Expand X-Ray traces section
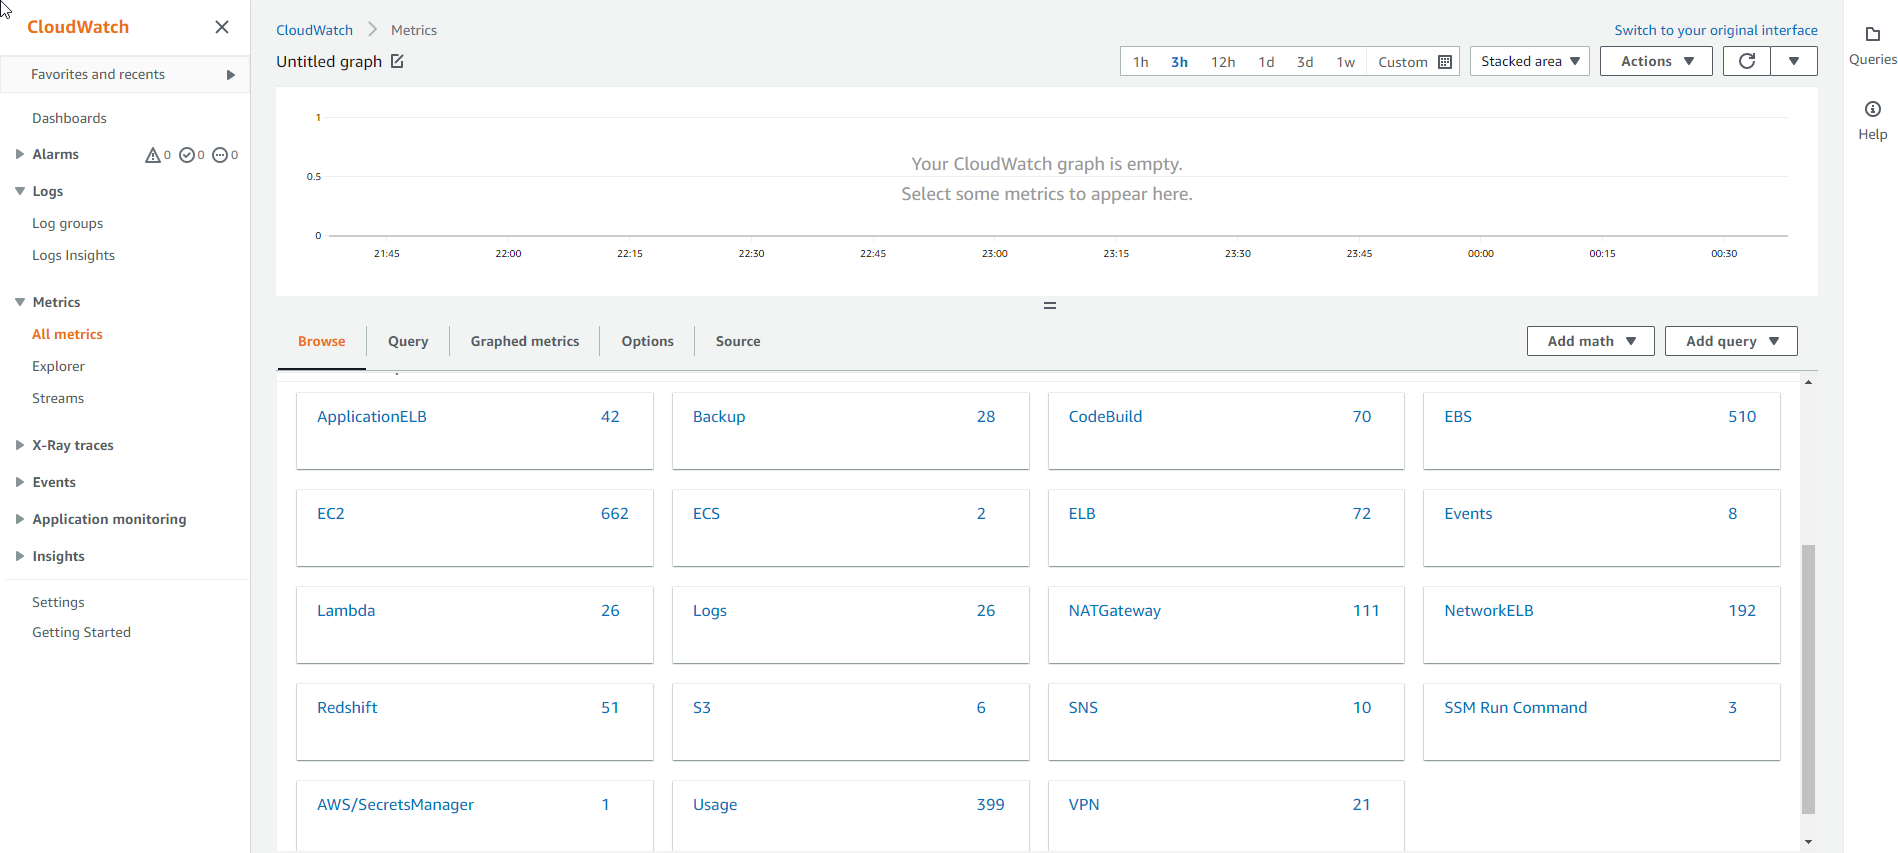 pos(20,445)
